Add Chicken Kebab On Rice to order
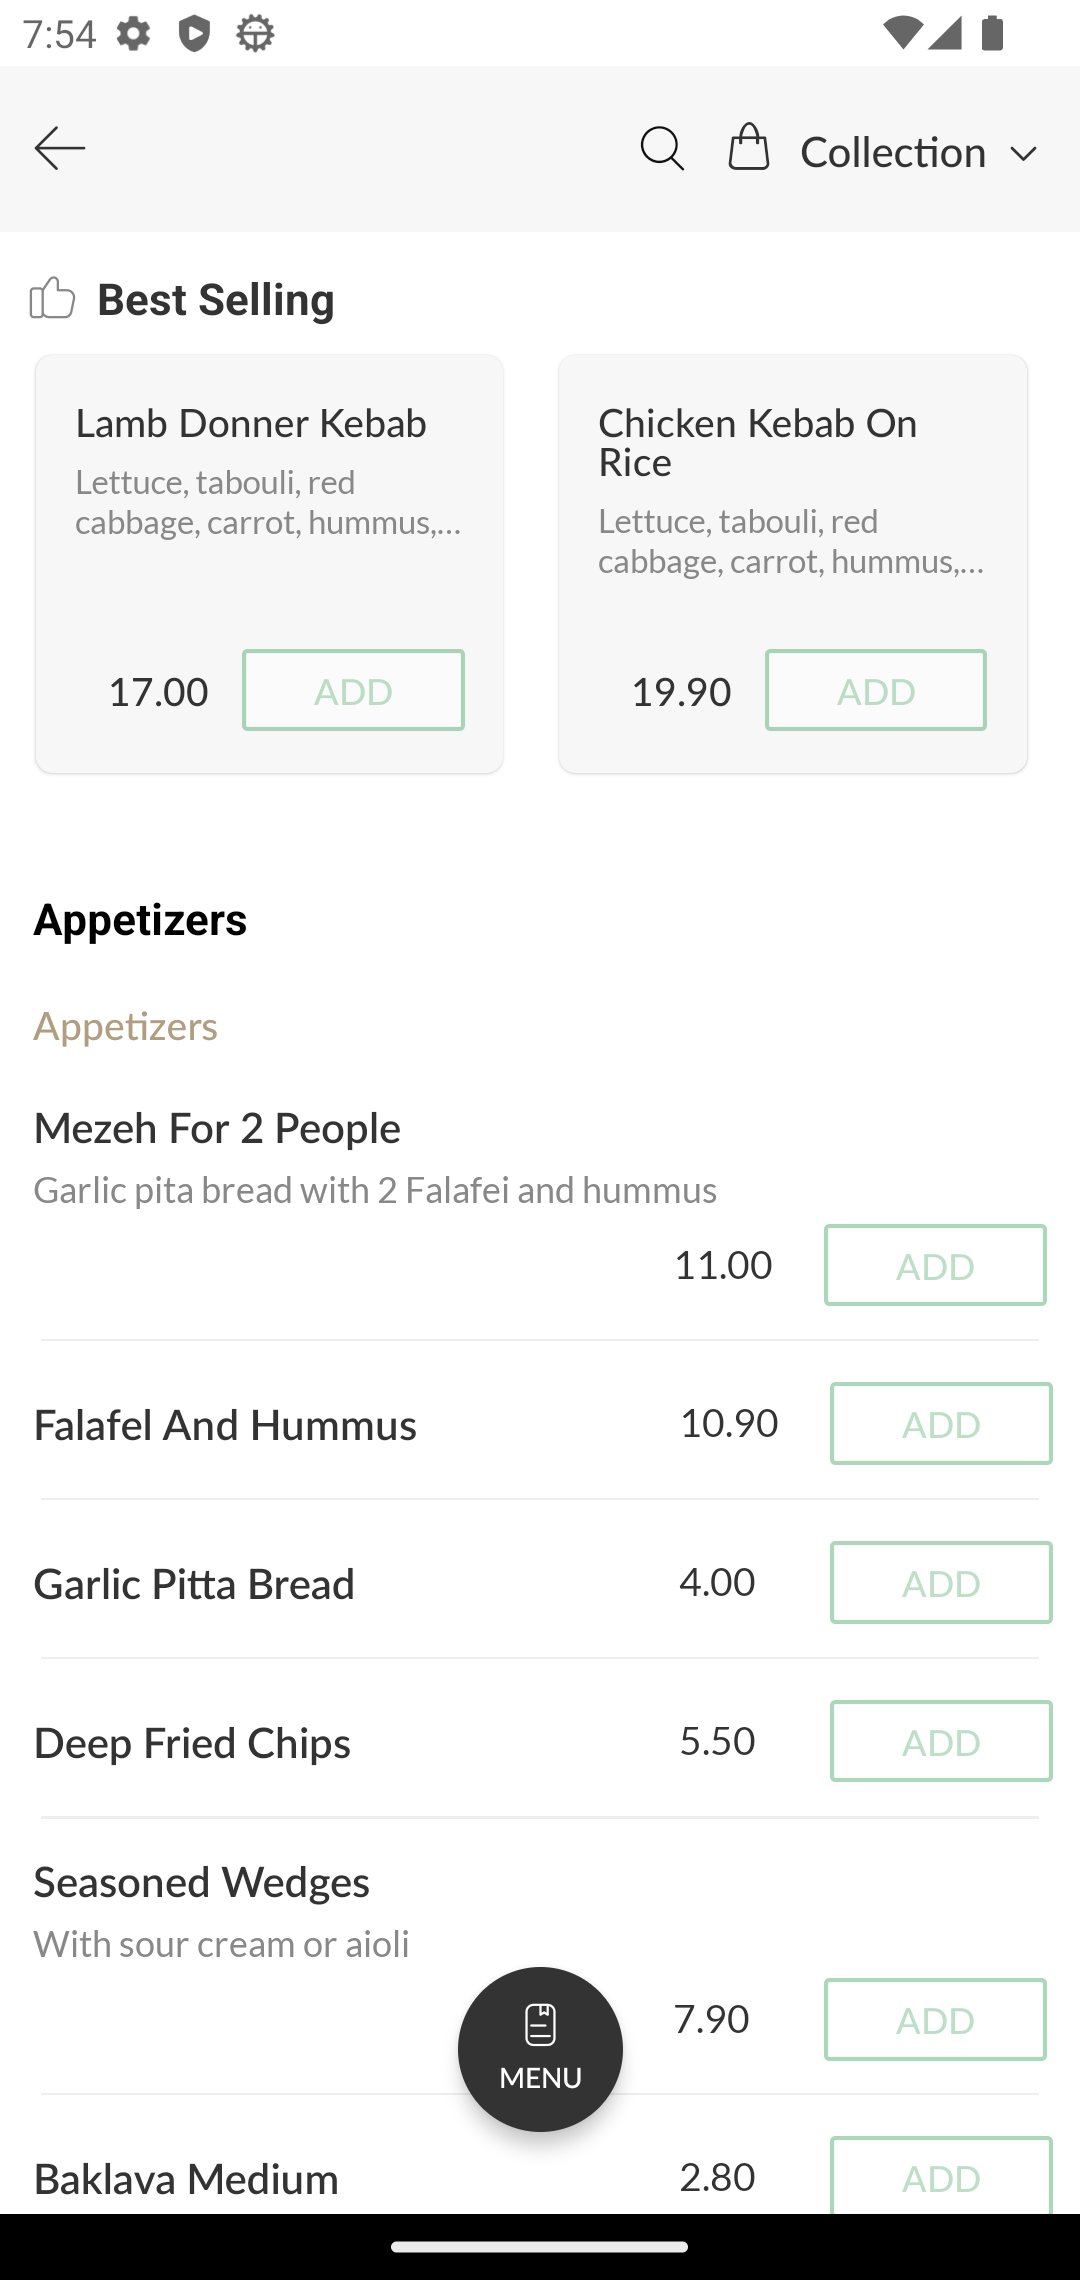This screenshot has width=1080, height=2280. (x=875, y=690)
